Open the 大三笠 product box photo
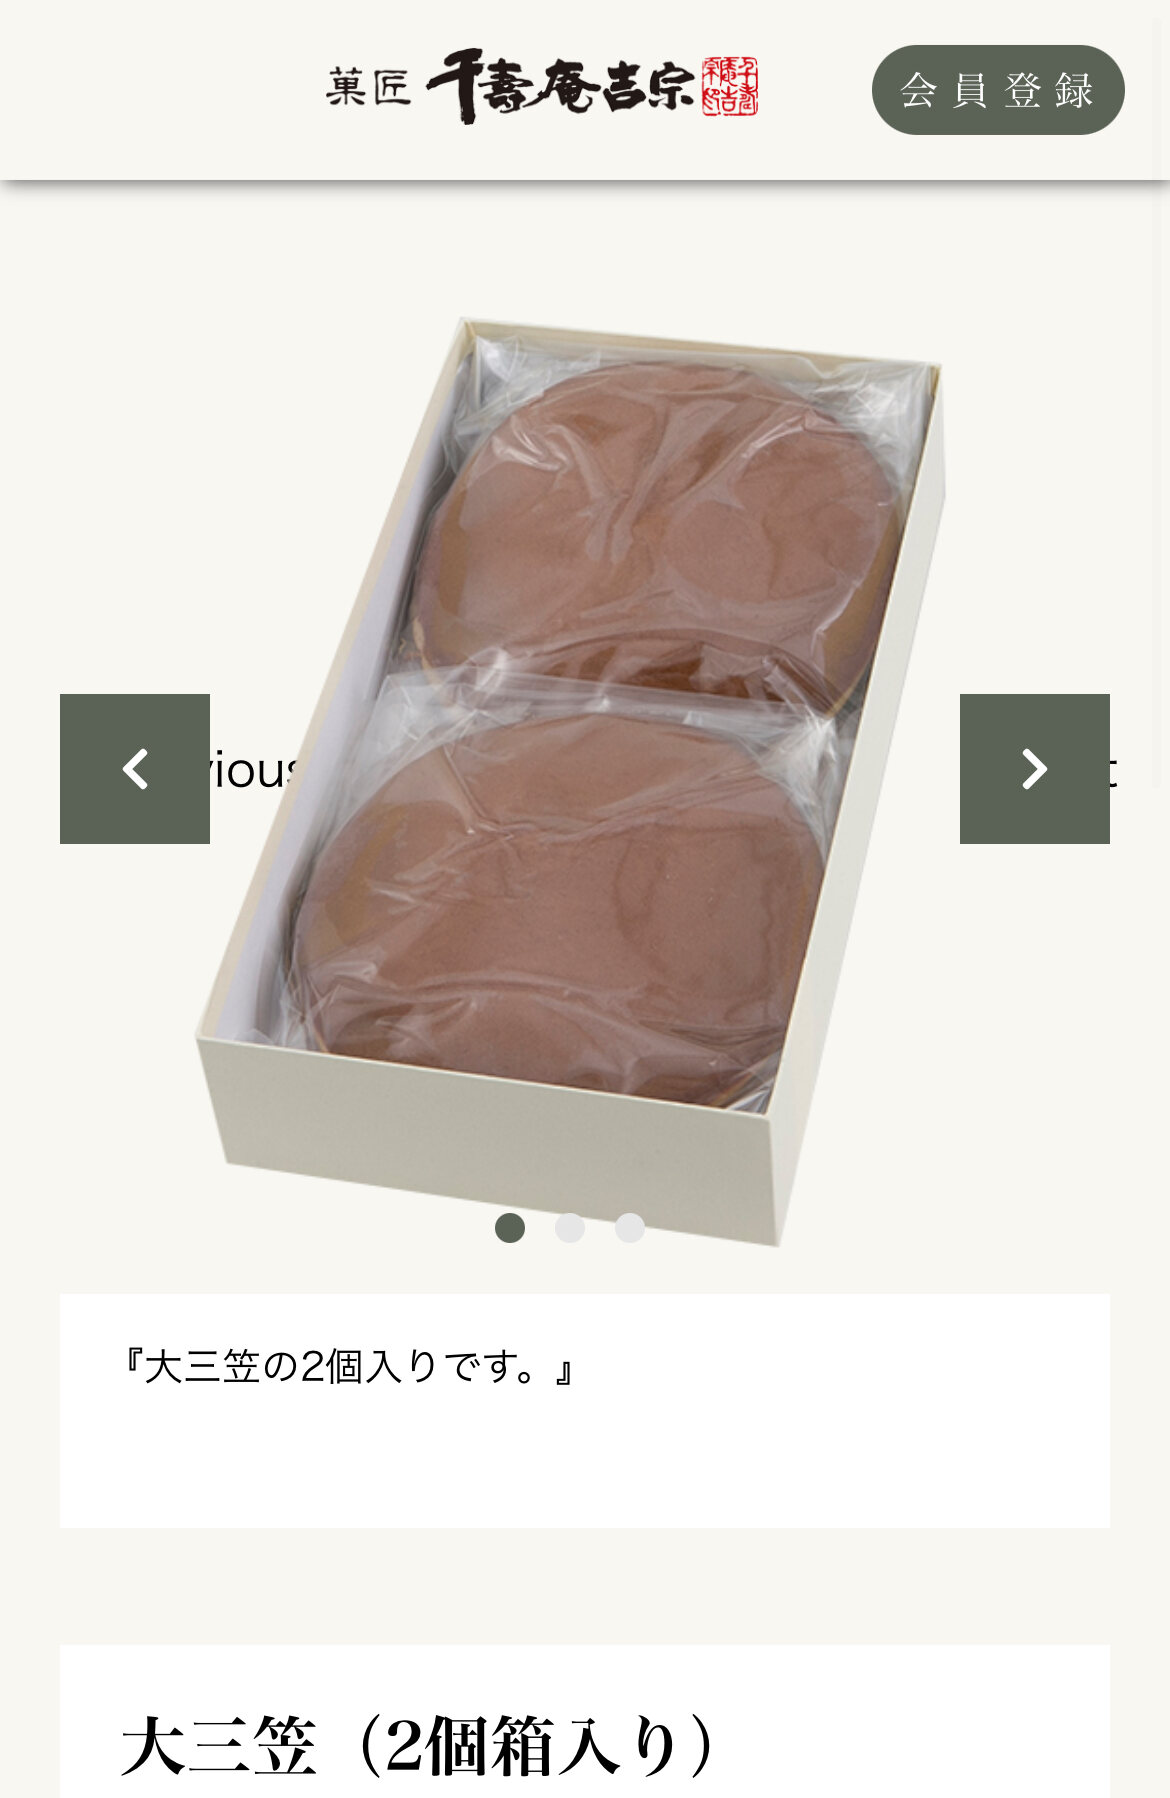The image size is (1170, 1798). 570,780
